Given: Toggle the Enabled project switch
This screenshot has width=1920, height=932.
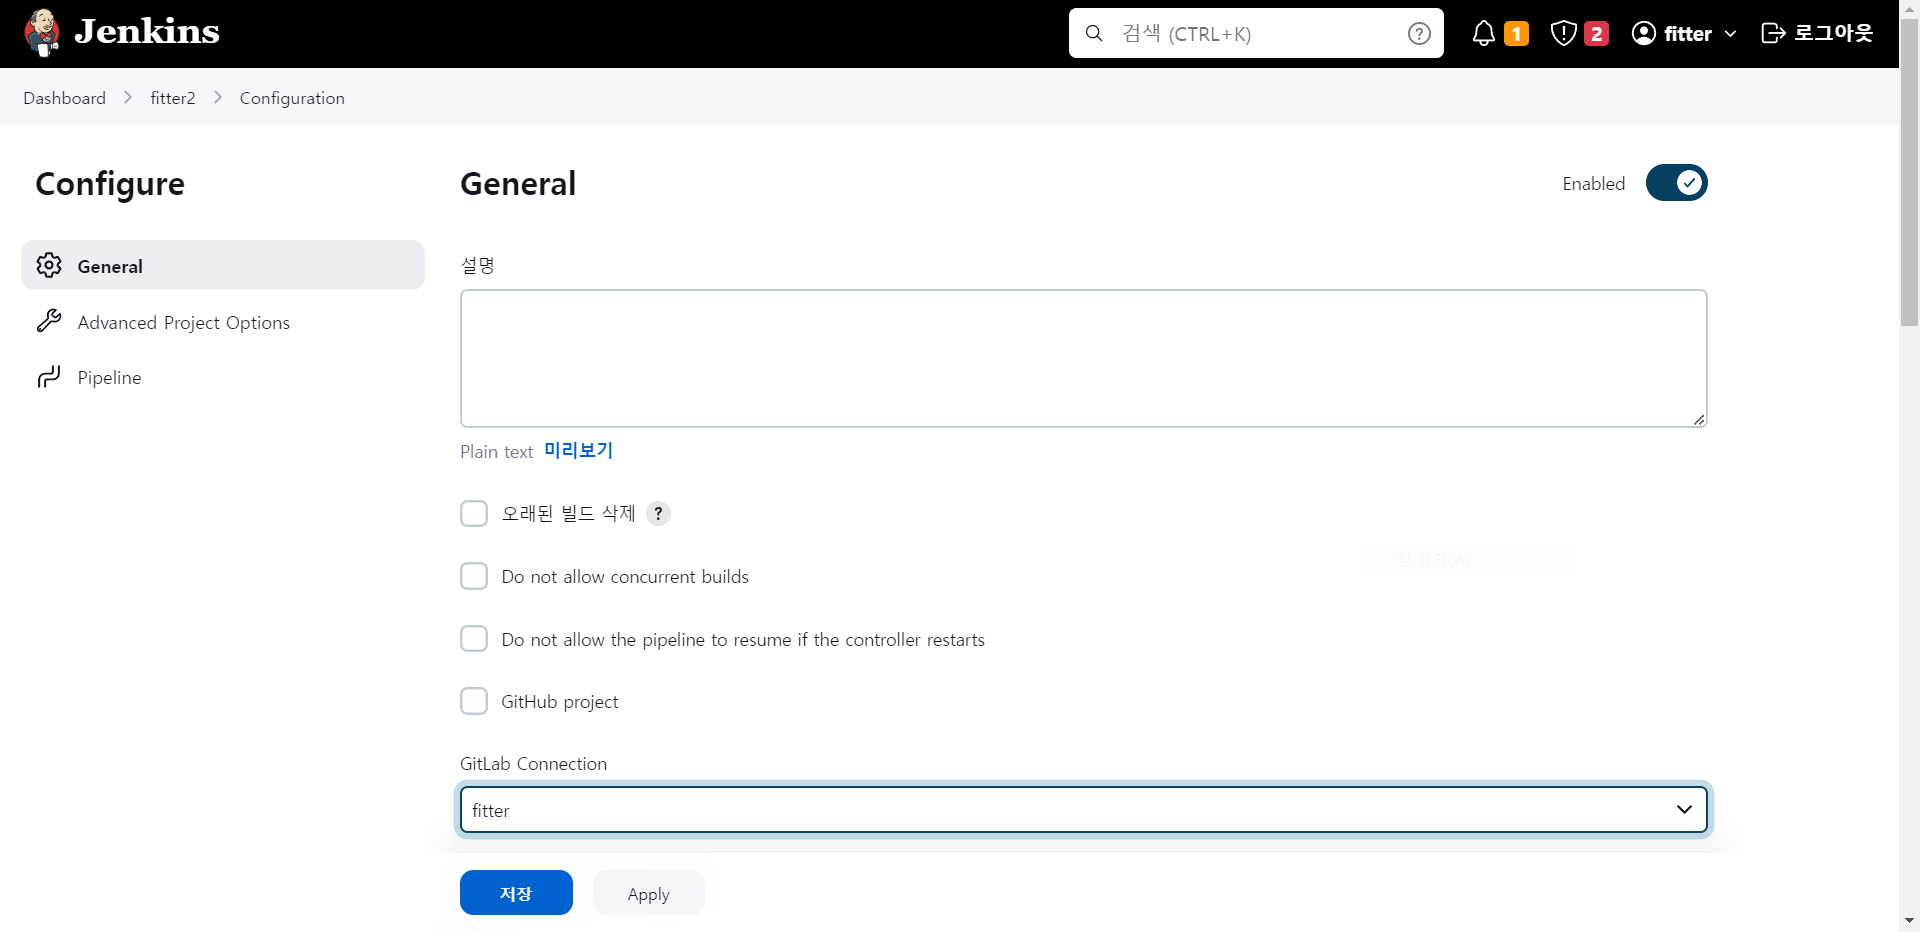Looking at the screenshot, I should click(1677, 183).
